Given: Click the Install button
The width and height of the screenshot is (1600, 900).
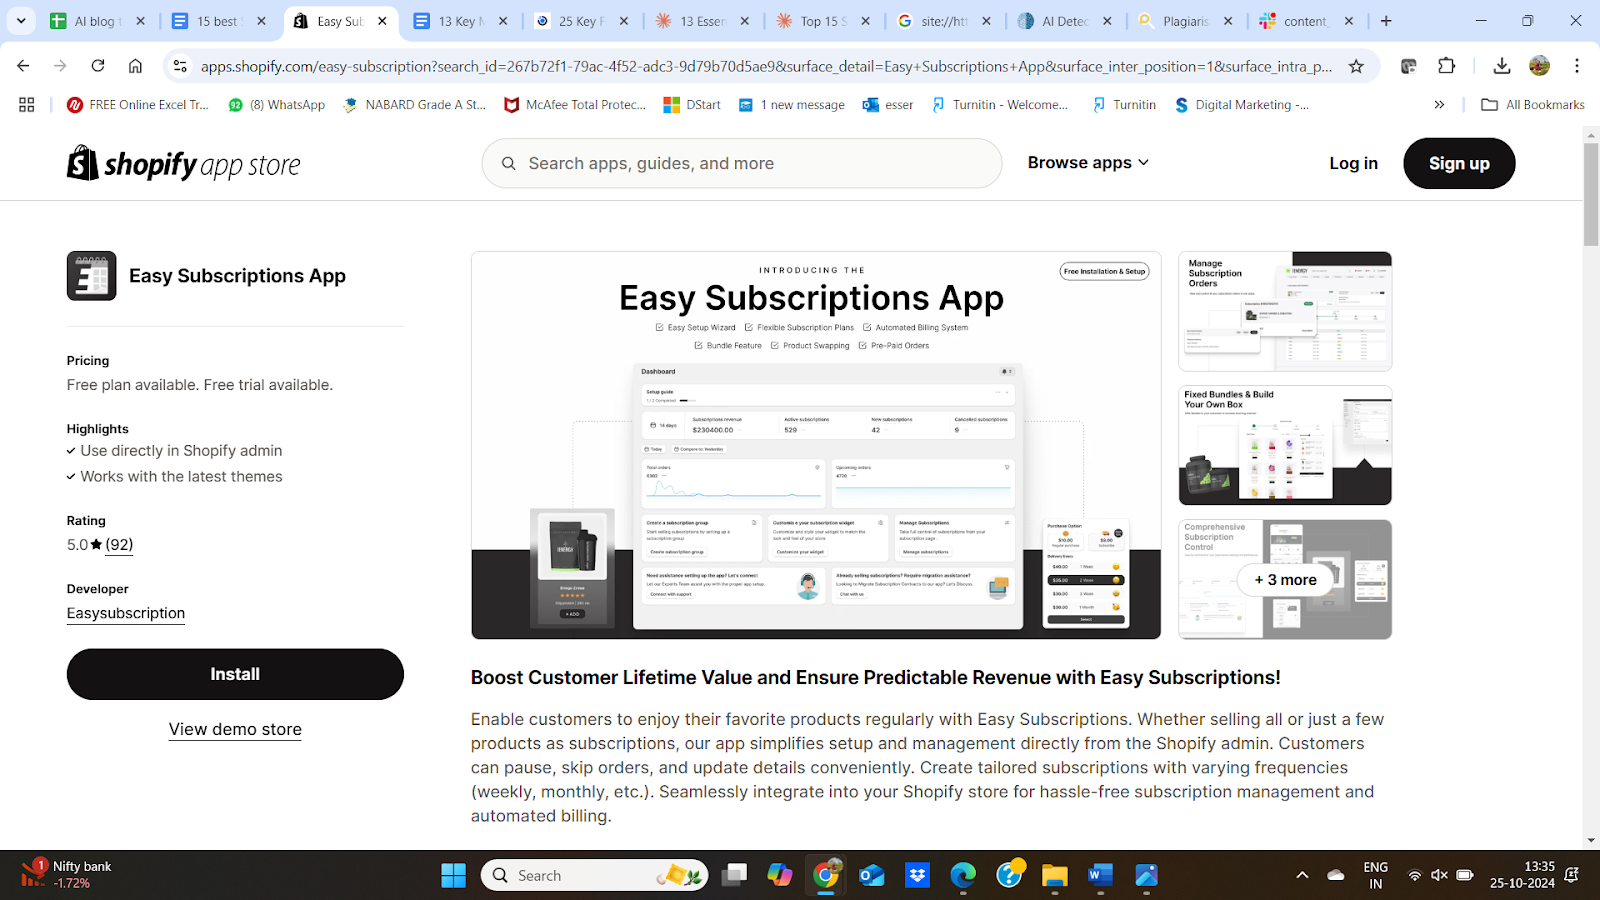Looking at the screenshot, I should 235,674.
